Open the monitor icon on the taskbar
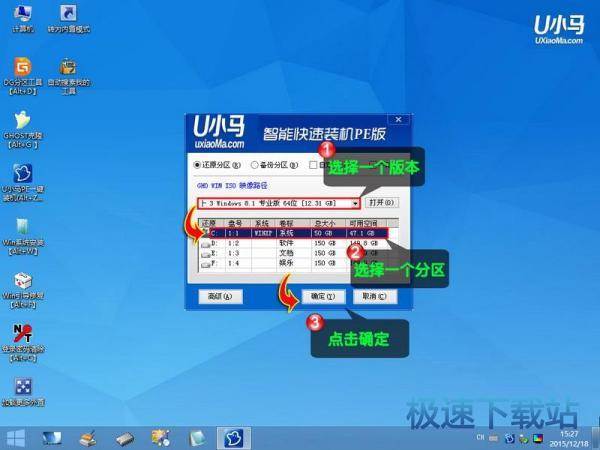 [x=52, y=439]
